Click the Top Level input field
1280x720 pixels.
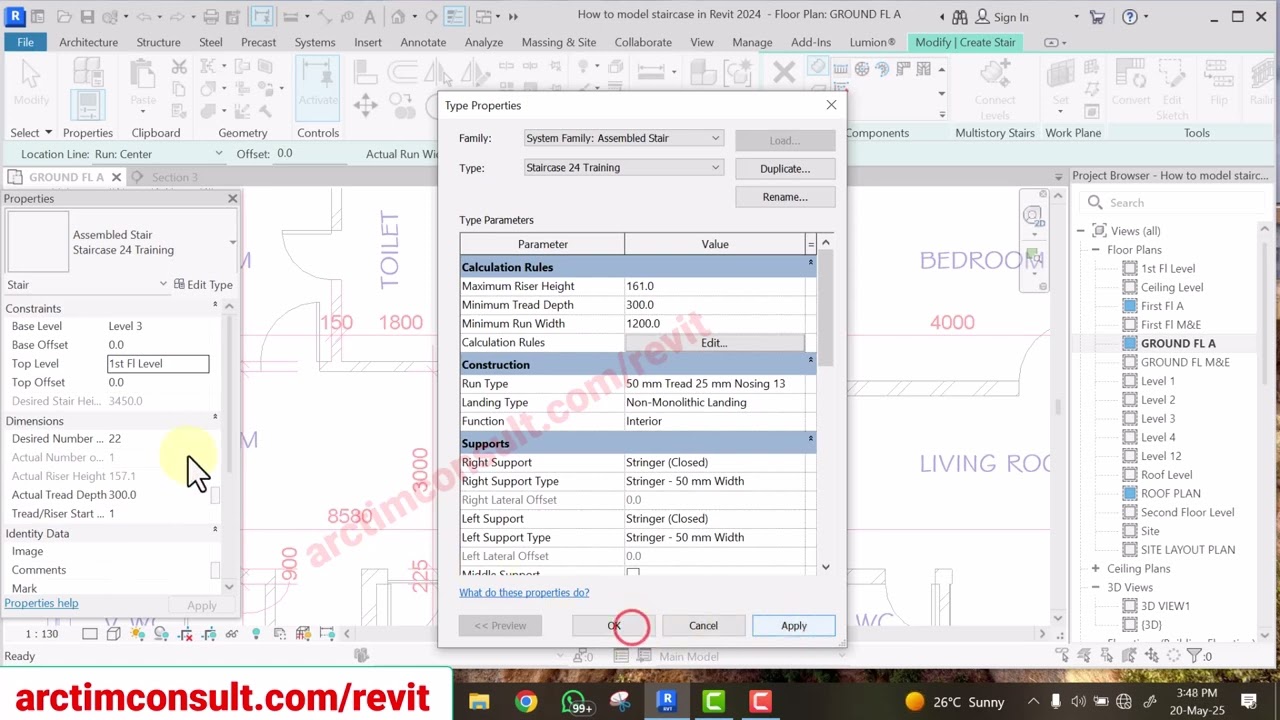click(x=158, y=364)
